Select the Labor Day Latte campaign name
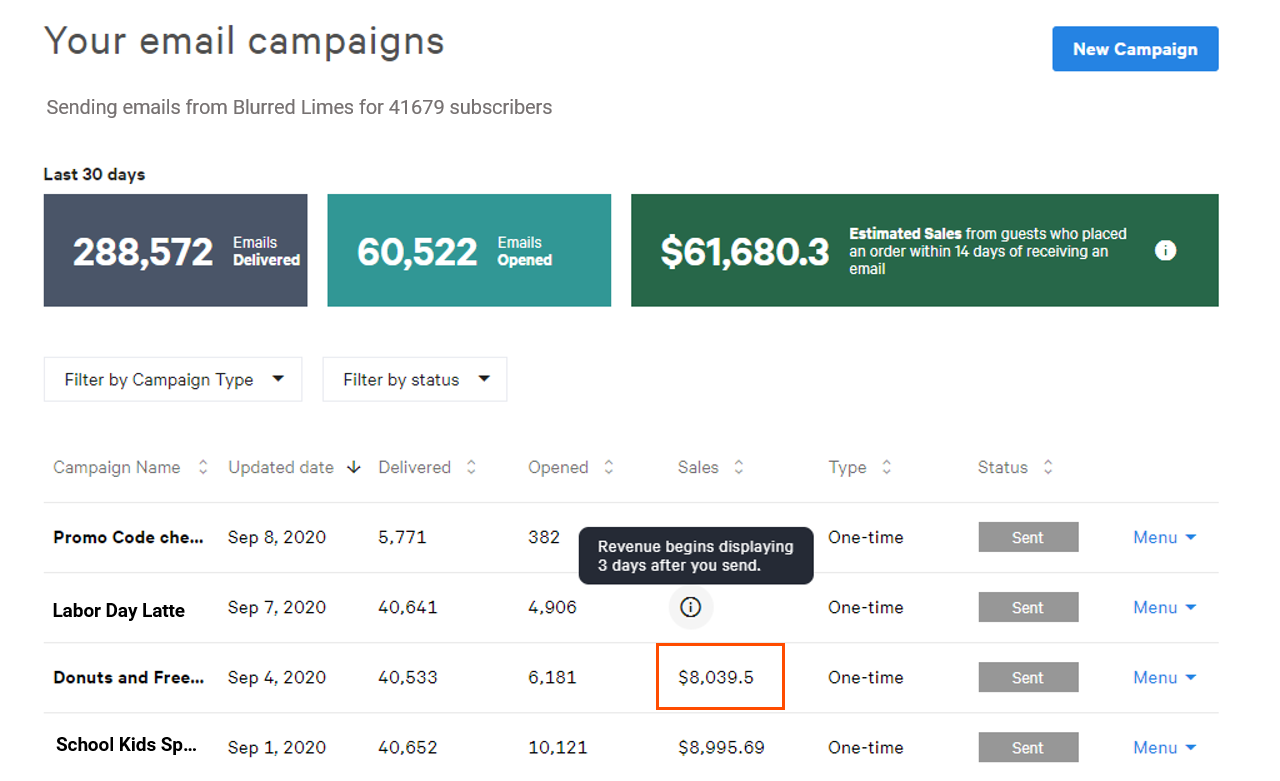 (x=118, y=610)
